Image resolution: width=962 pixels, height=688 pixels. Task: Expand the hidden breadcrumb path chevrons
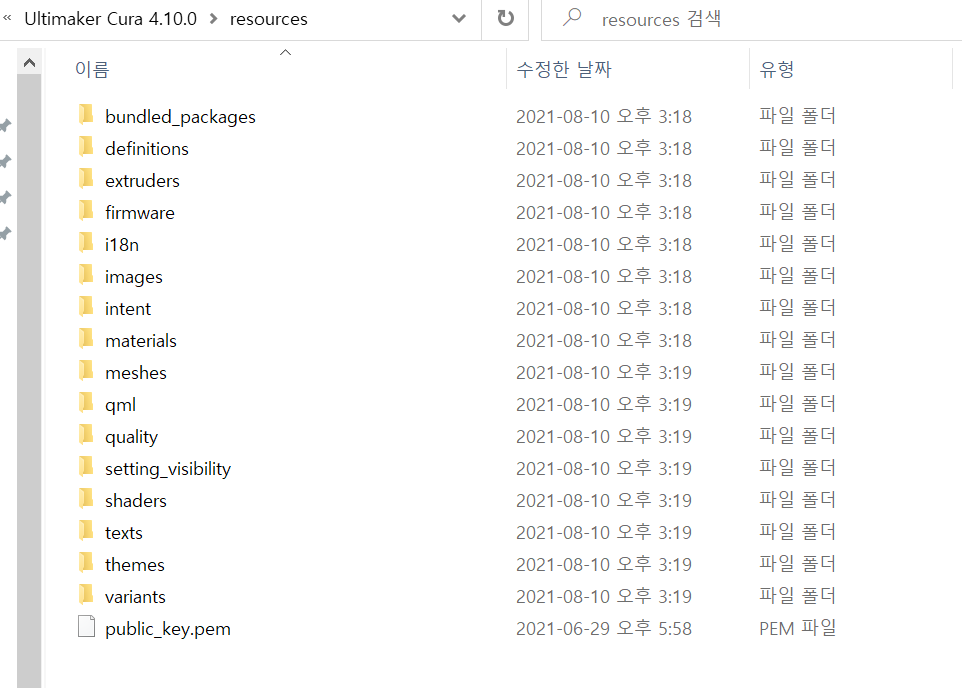[x=7, y=18]
